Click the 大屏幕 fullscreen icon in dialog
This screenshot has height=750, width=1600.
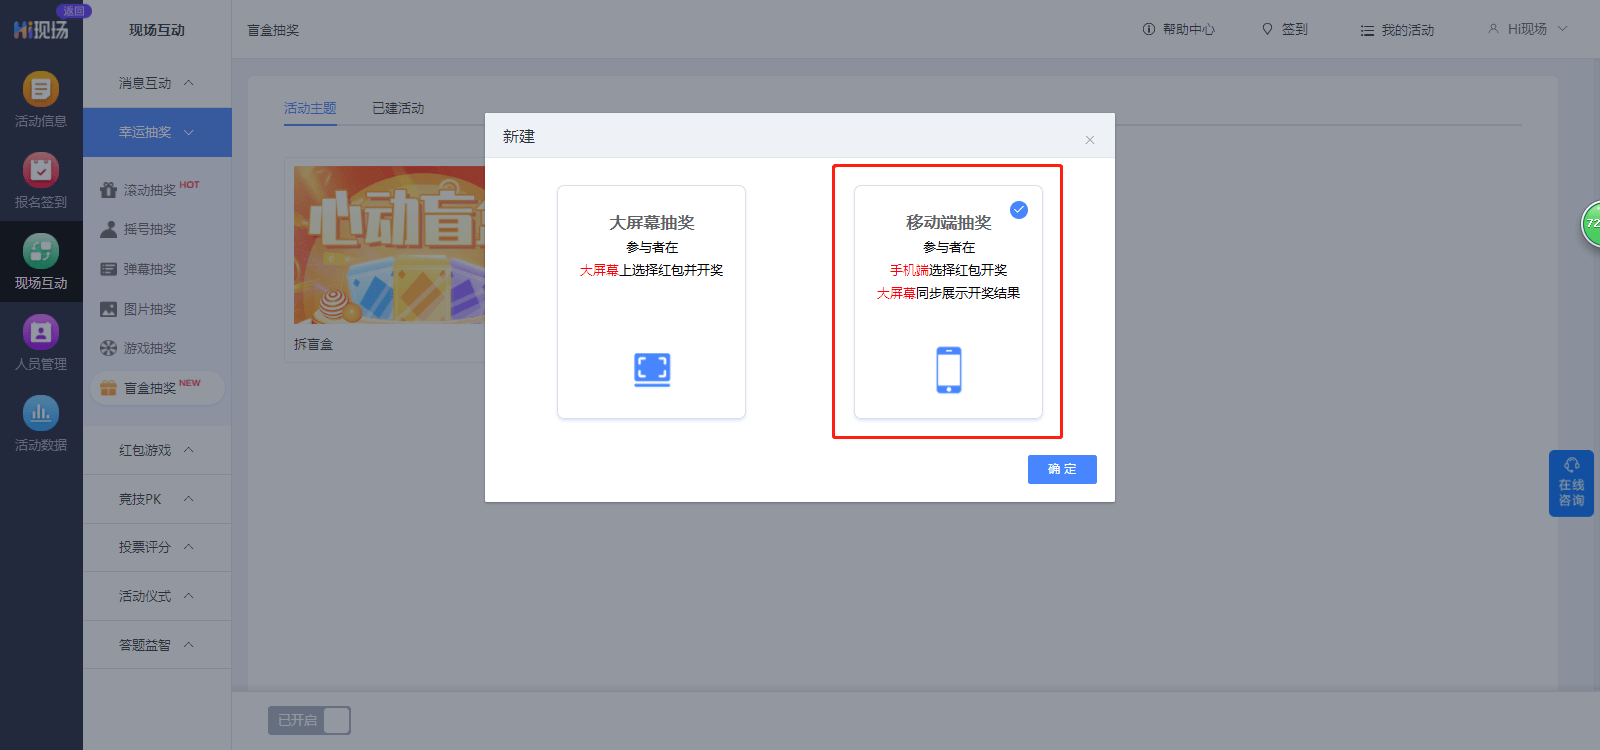652,370
